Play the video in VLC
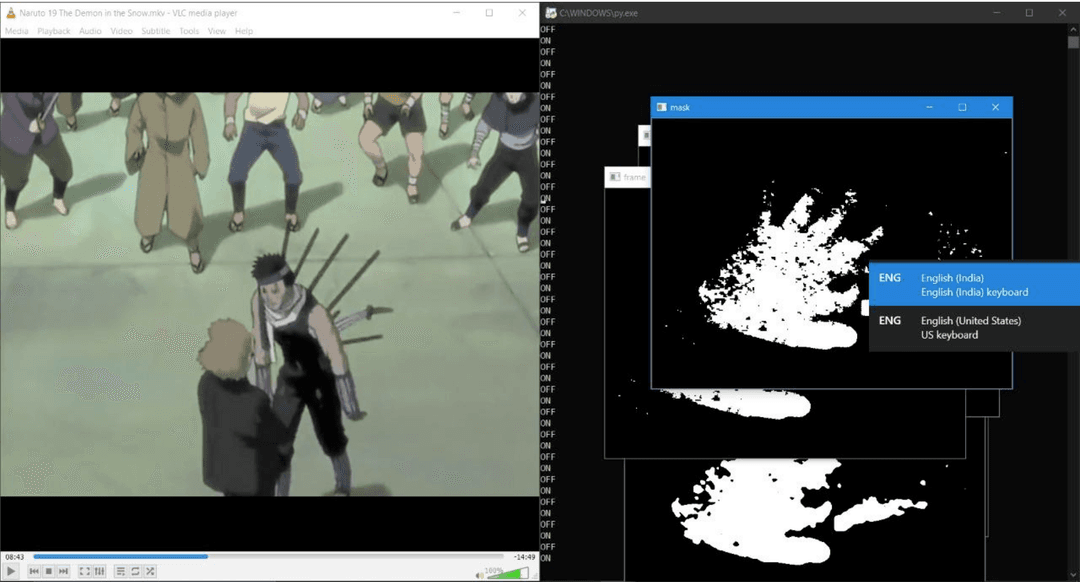Viewport: 1080px width, 582px height. coord(11,571)
